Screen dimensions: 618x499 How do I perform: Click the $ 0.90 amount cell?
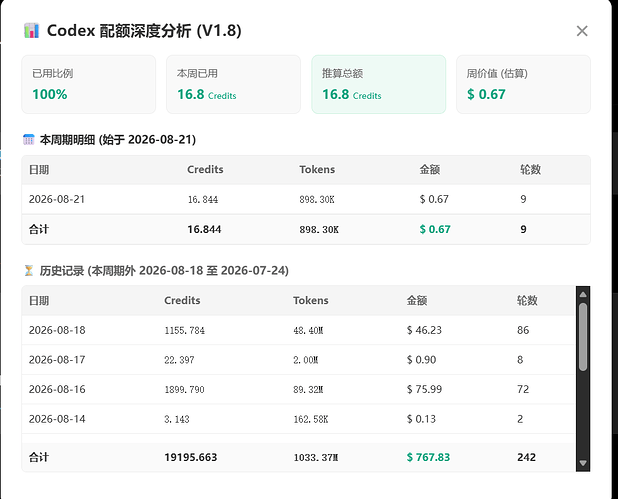421,360
